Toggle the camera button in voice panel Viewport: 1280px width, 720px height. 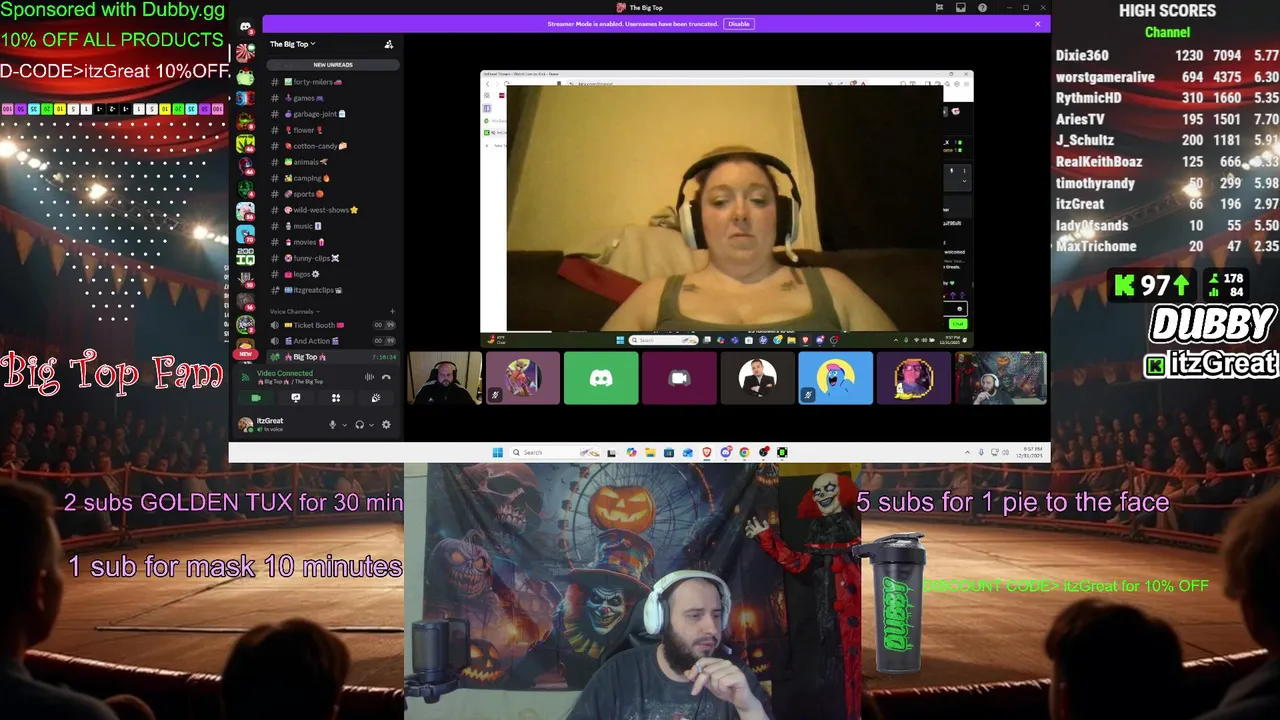pyautogui.click(x=256, y=398)
